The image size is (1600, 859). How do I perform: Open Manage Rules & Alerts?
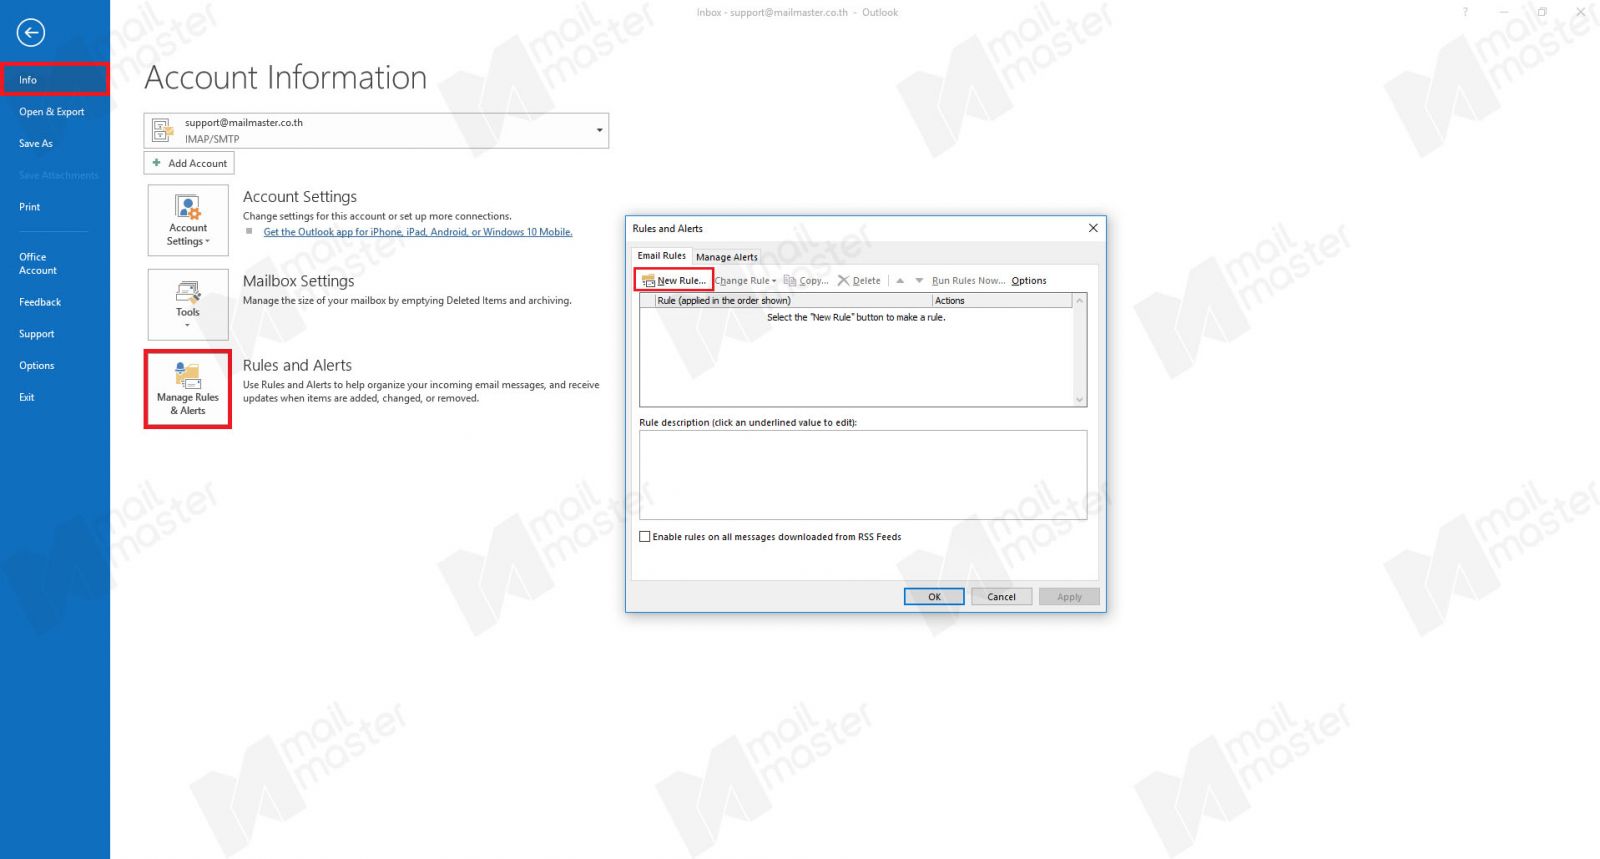(188, 389)
